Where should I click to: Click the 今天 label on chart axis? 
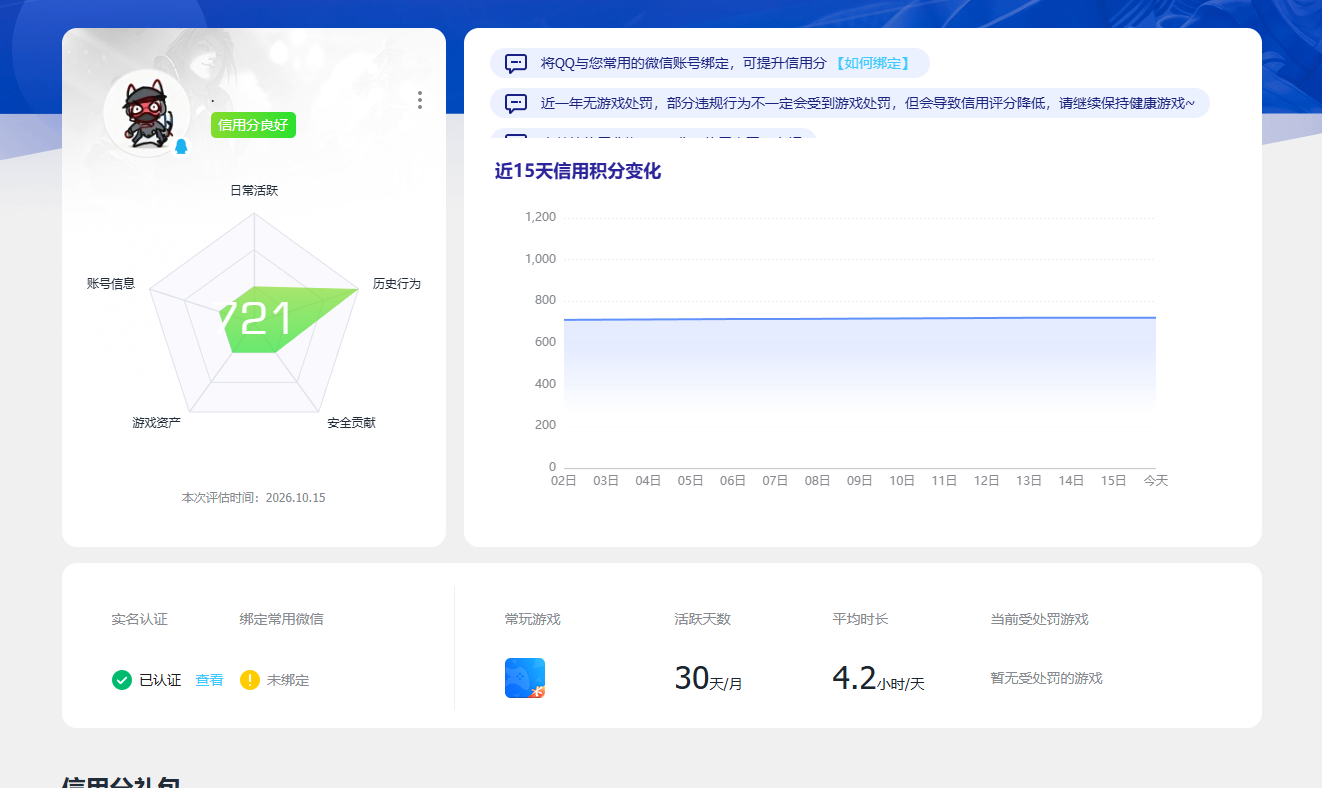[1156, 481]
